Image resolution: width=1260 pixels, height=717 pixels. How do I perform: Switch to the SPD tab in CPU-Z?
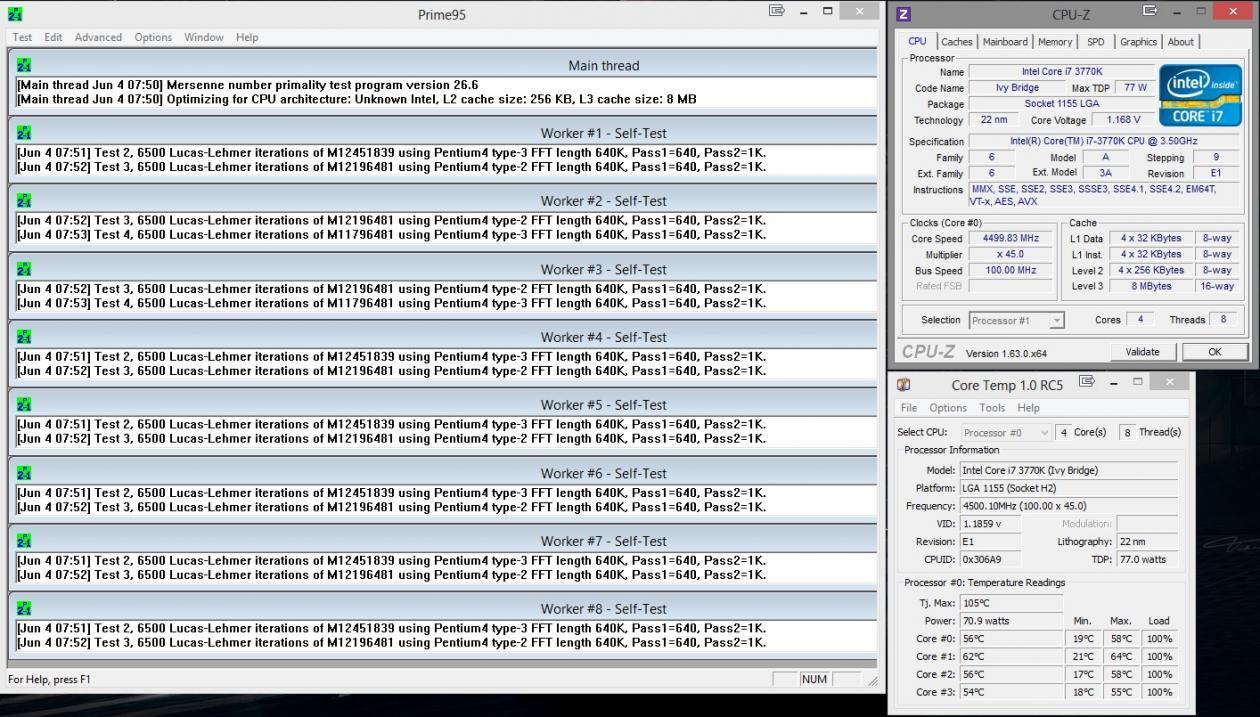pos(1096,42)
